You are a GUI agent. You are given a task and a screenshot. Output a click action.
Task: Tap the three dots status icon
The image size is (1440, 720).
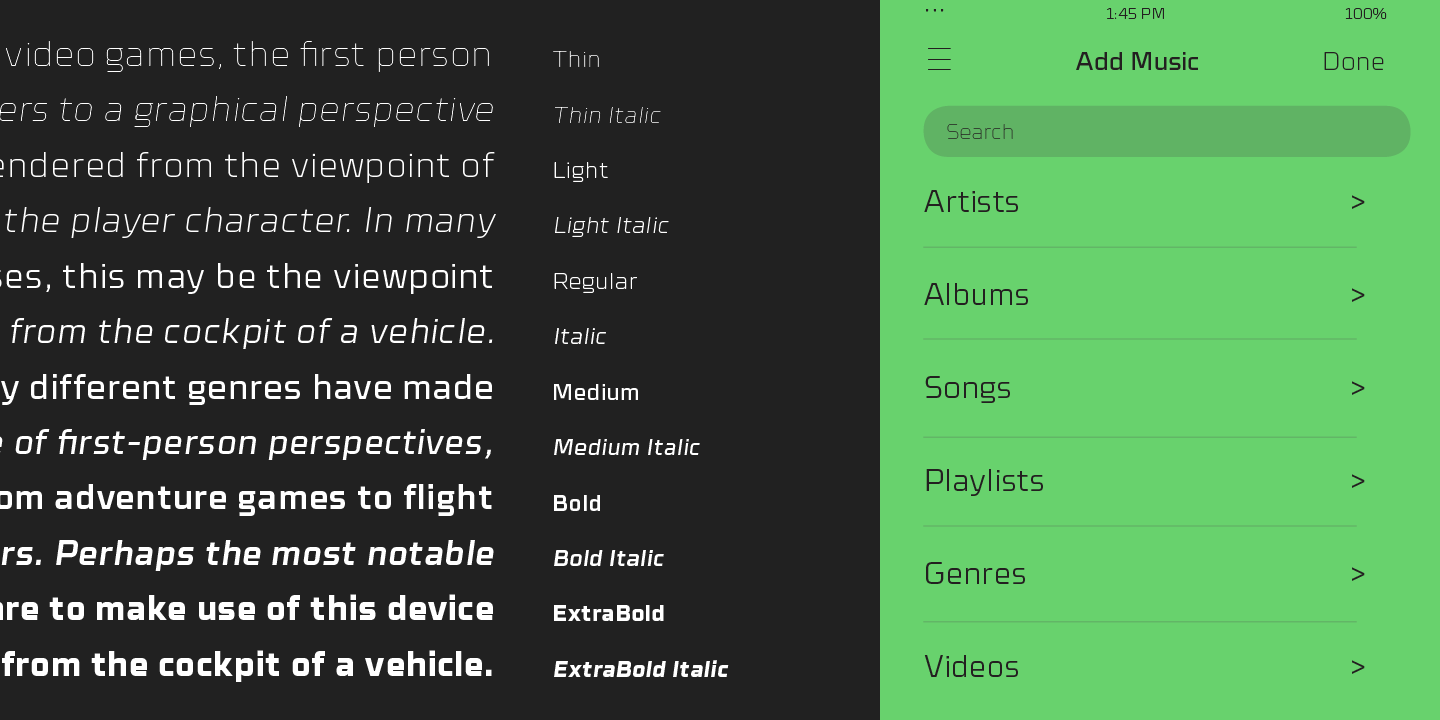click(934, 11)
